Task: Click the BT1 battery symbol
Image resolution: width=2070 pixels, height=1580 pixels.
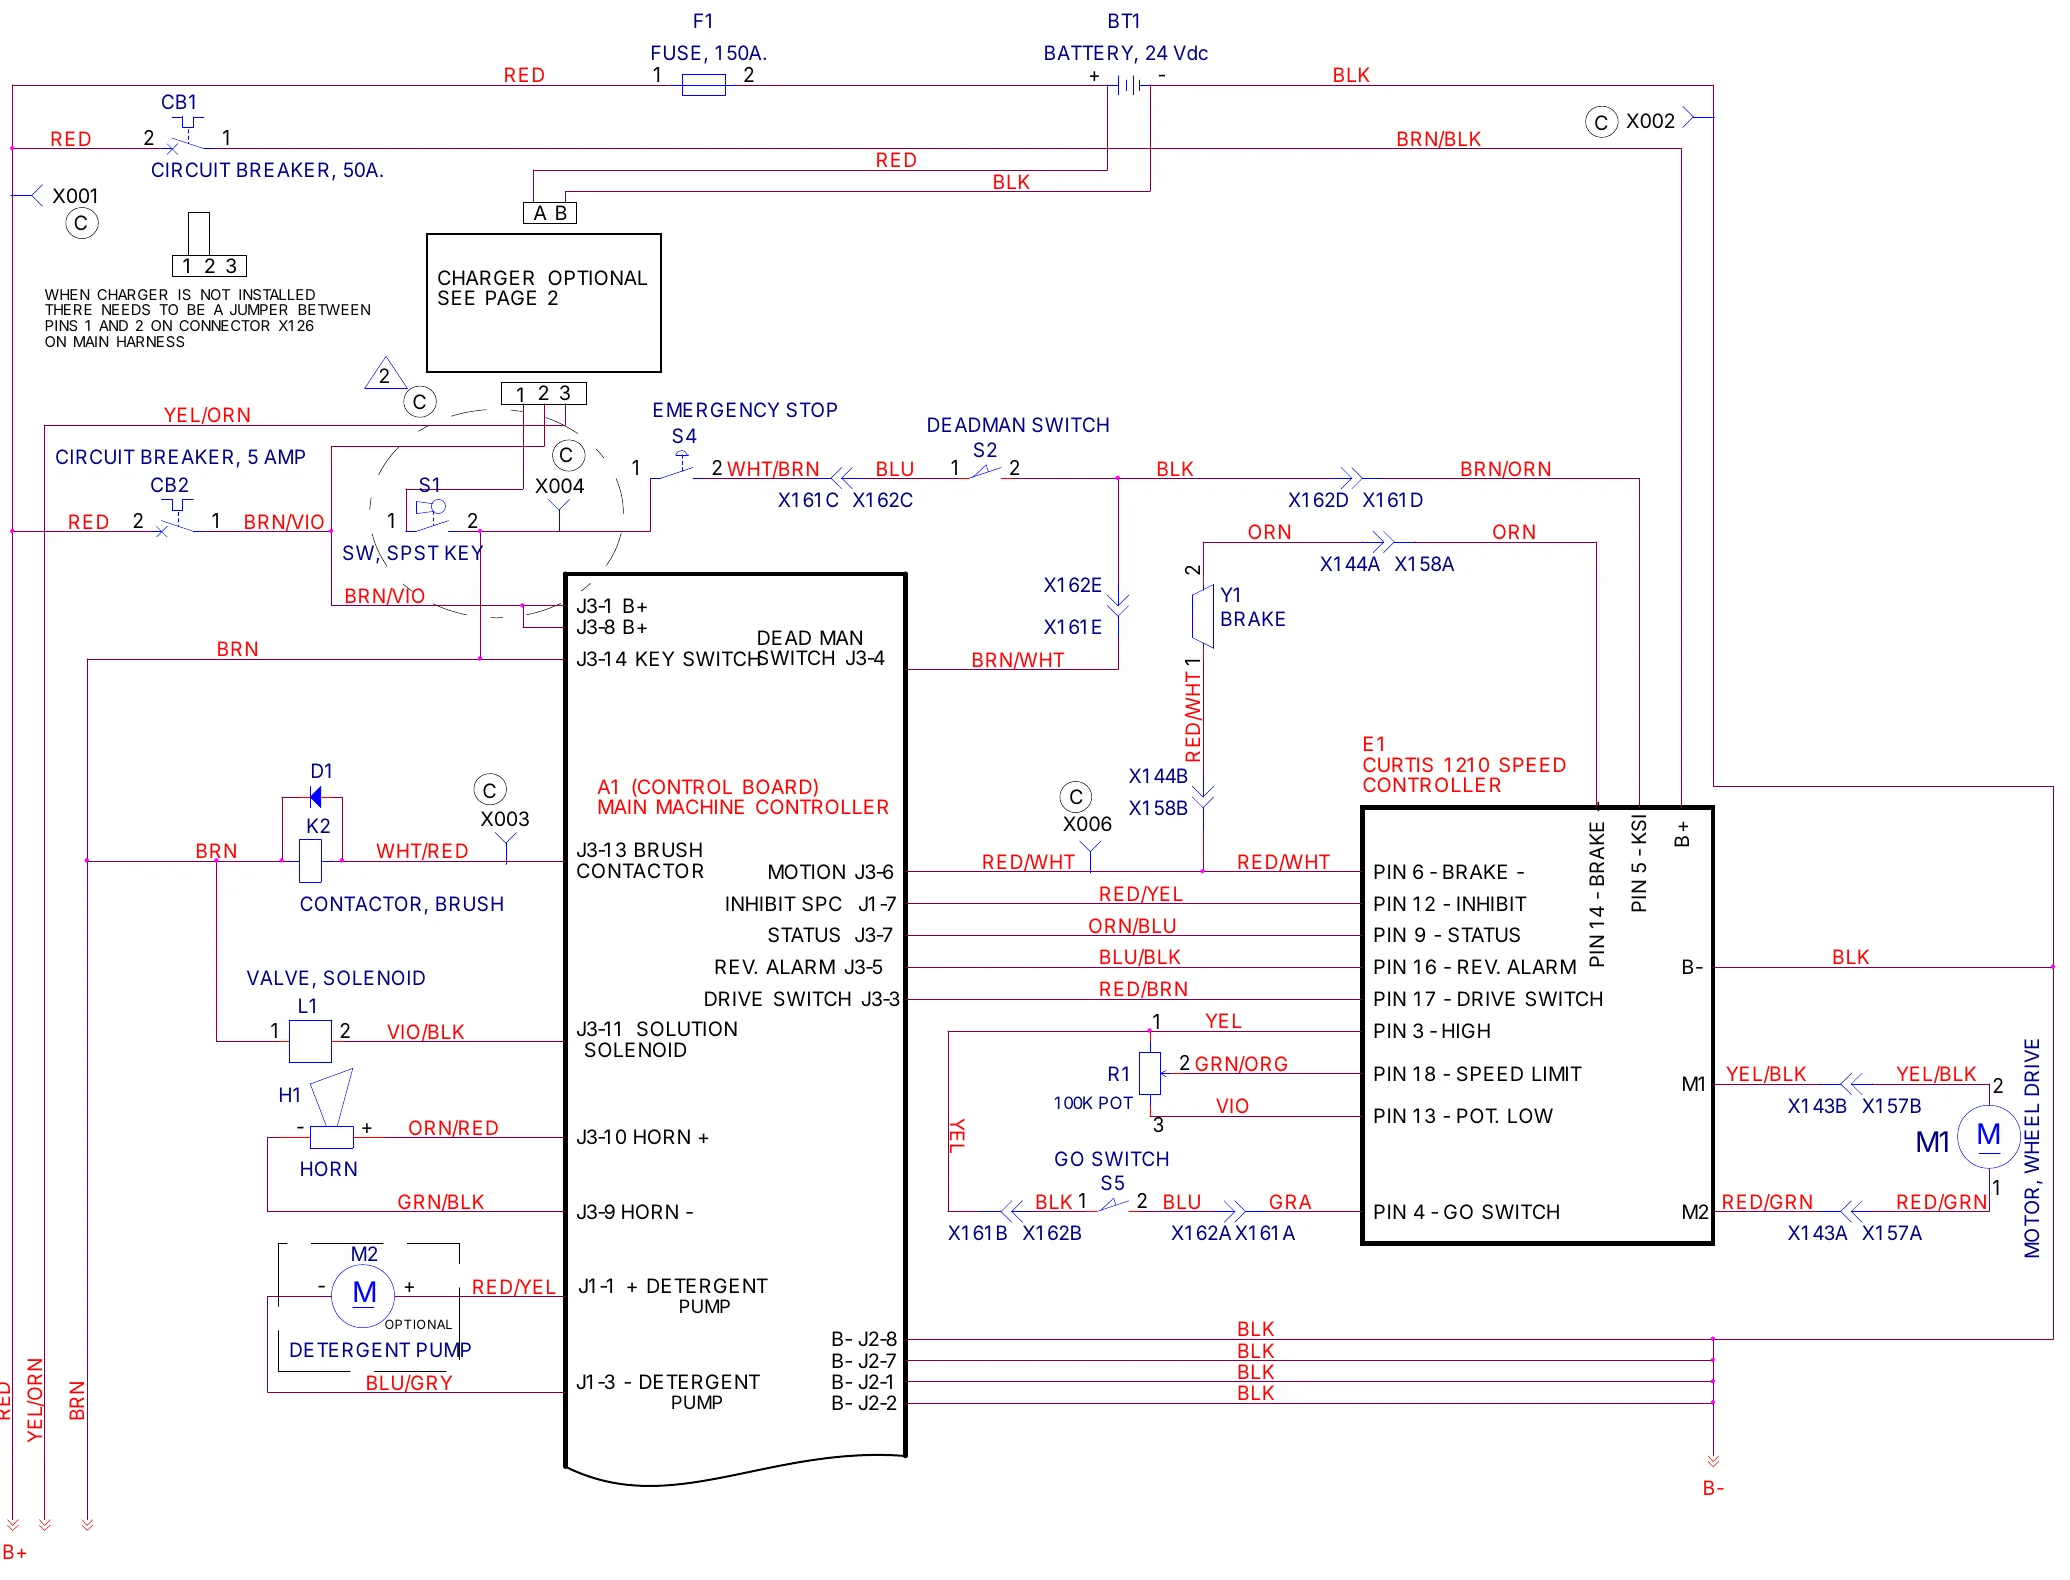Action: tap(1129, 86)
